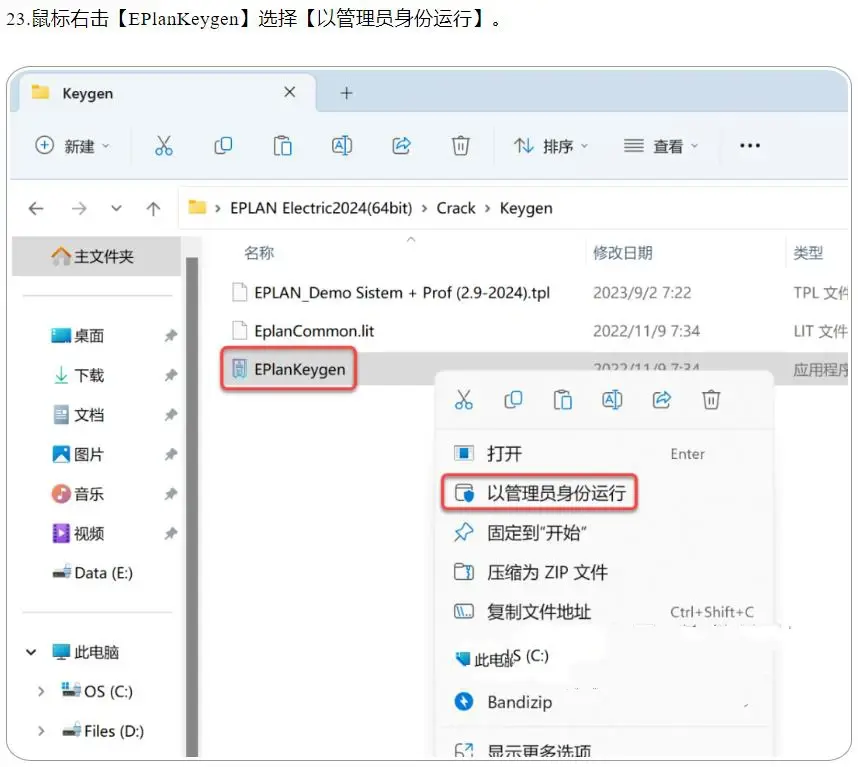The image size is (858, 767).
Task: Click Delete icon in the context menu
Action: [x=711, y=400]
